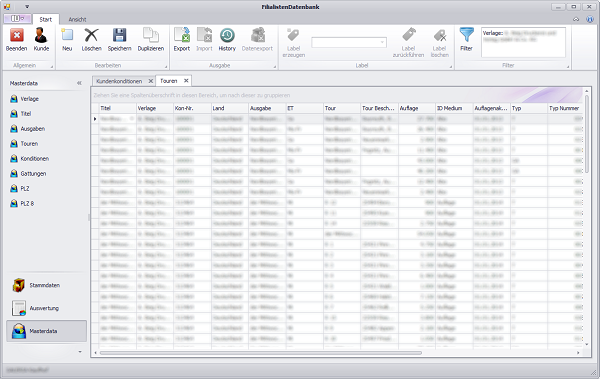Image resolution: width=600 pixels, height=379 pixels.
Task: Expand the Ausgabe group launcher
Action: click(274, 67)
